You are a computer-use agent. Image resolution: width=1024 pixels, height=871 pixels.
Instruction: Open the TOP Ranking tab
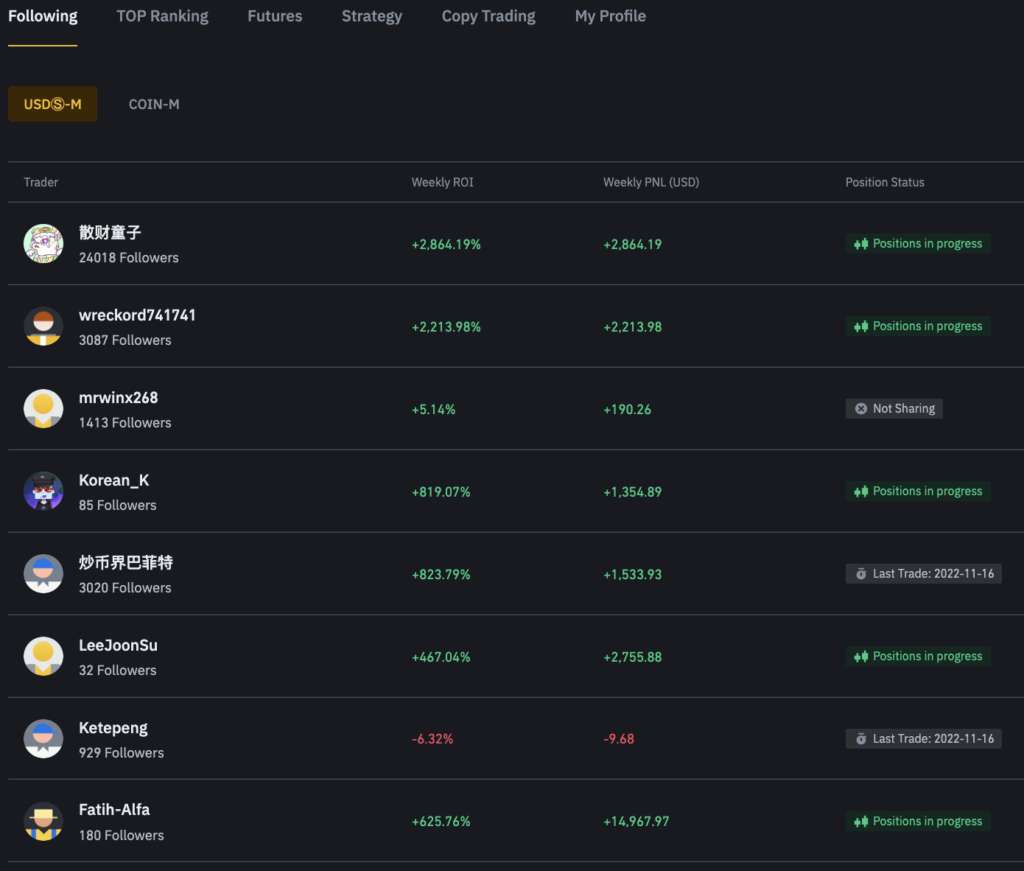162,16
